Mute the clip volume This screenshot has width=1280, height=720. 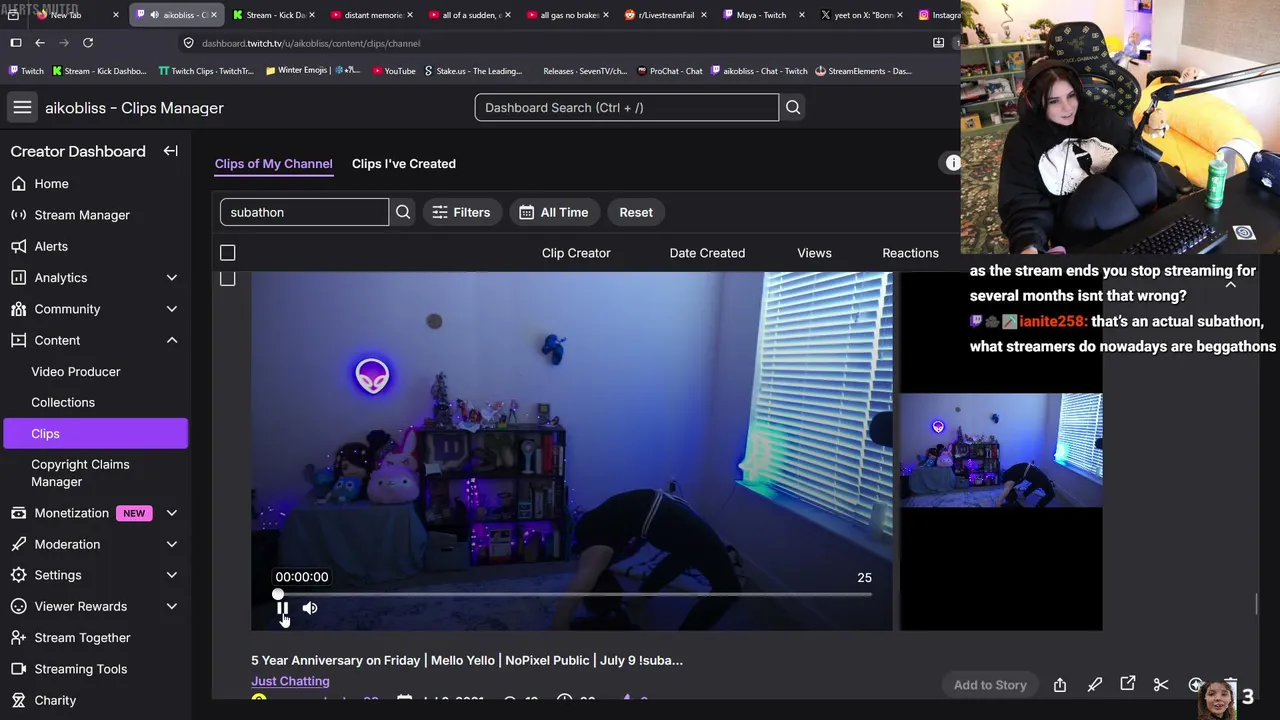[310, 608]
